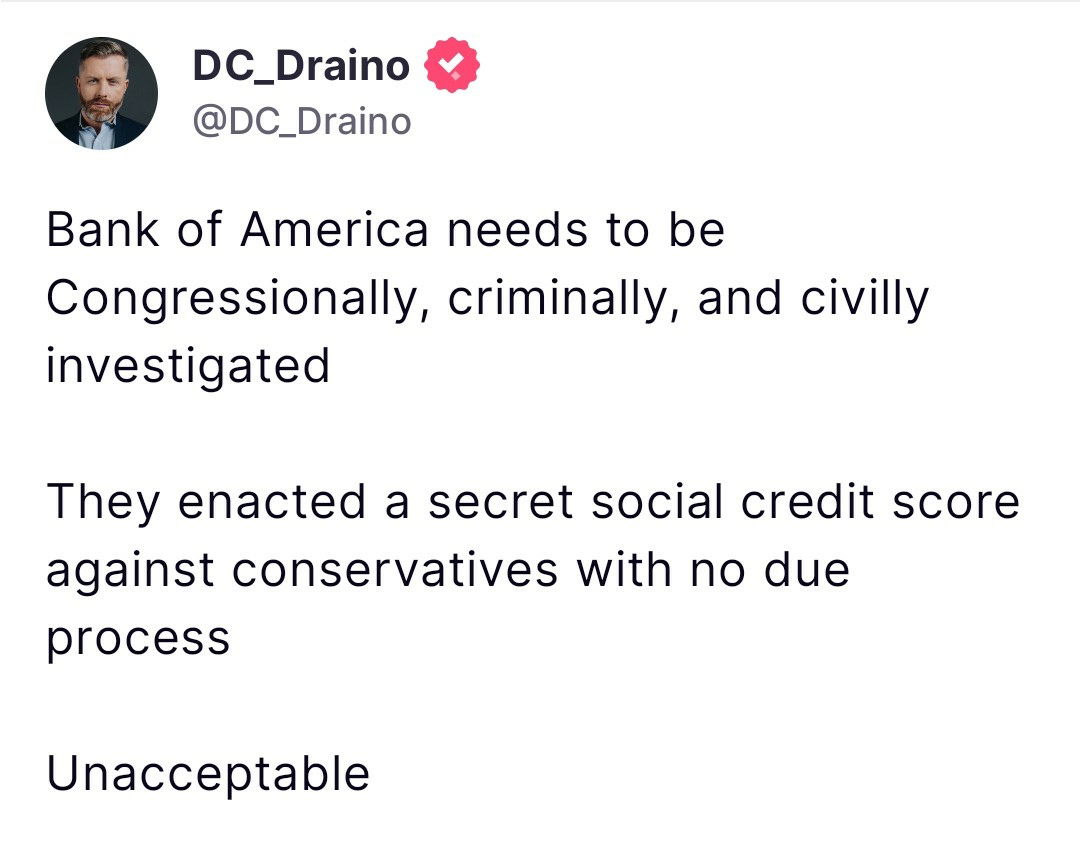The width and height of the screenshot is (1080, 852).
Task: Click the phrase "social credit score"
Action: 805,501
